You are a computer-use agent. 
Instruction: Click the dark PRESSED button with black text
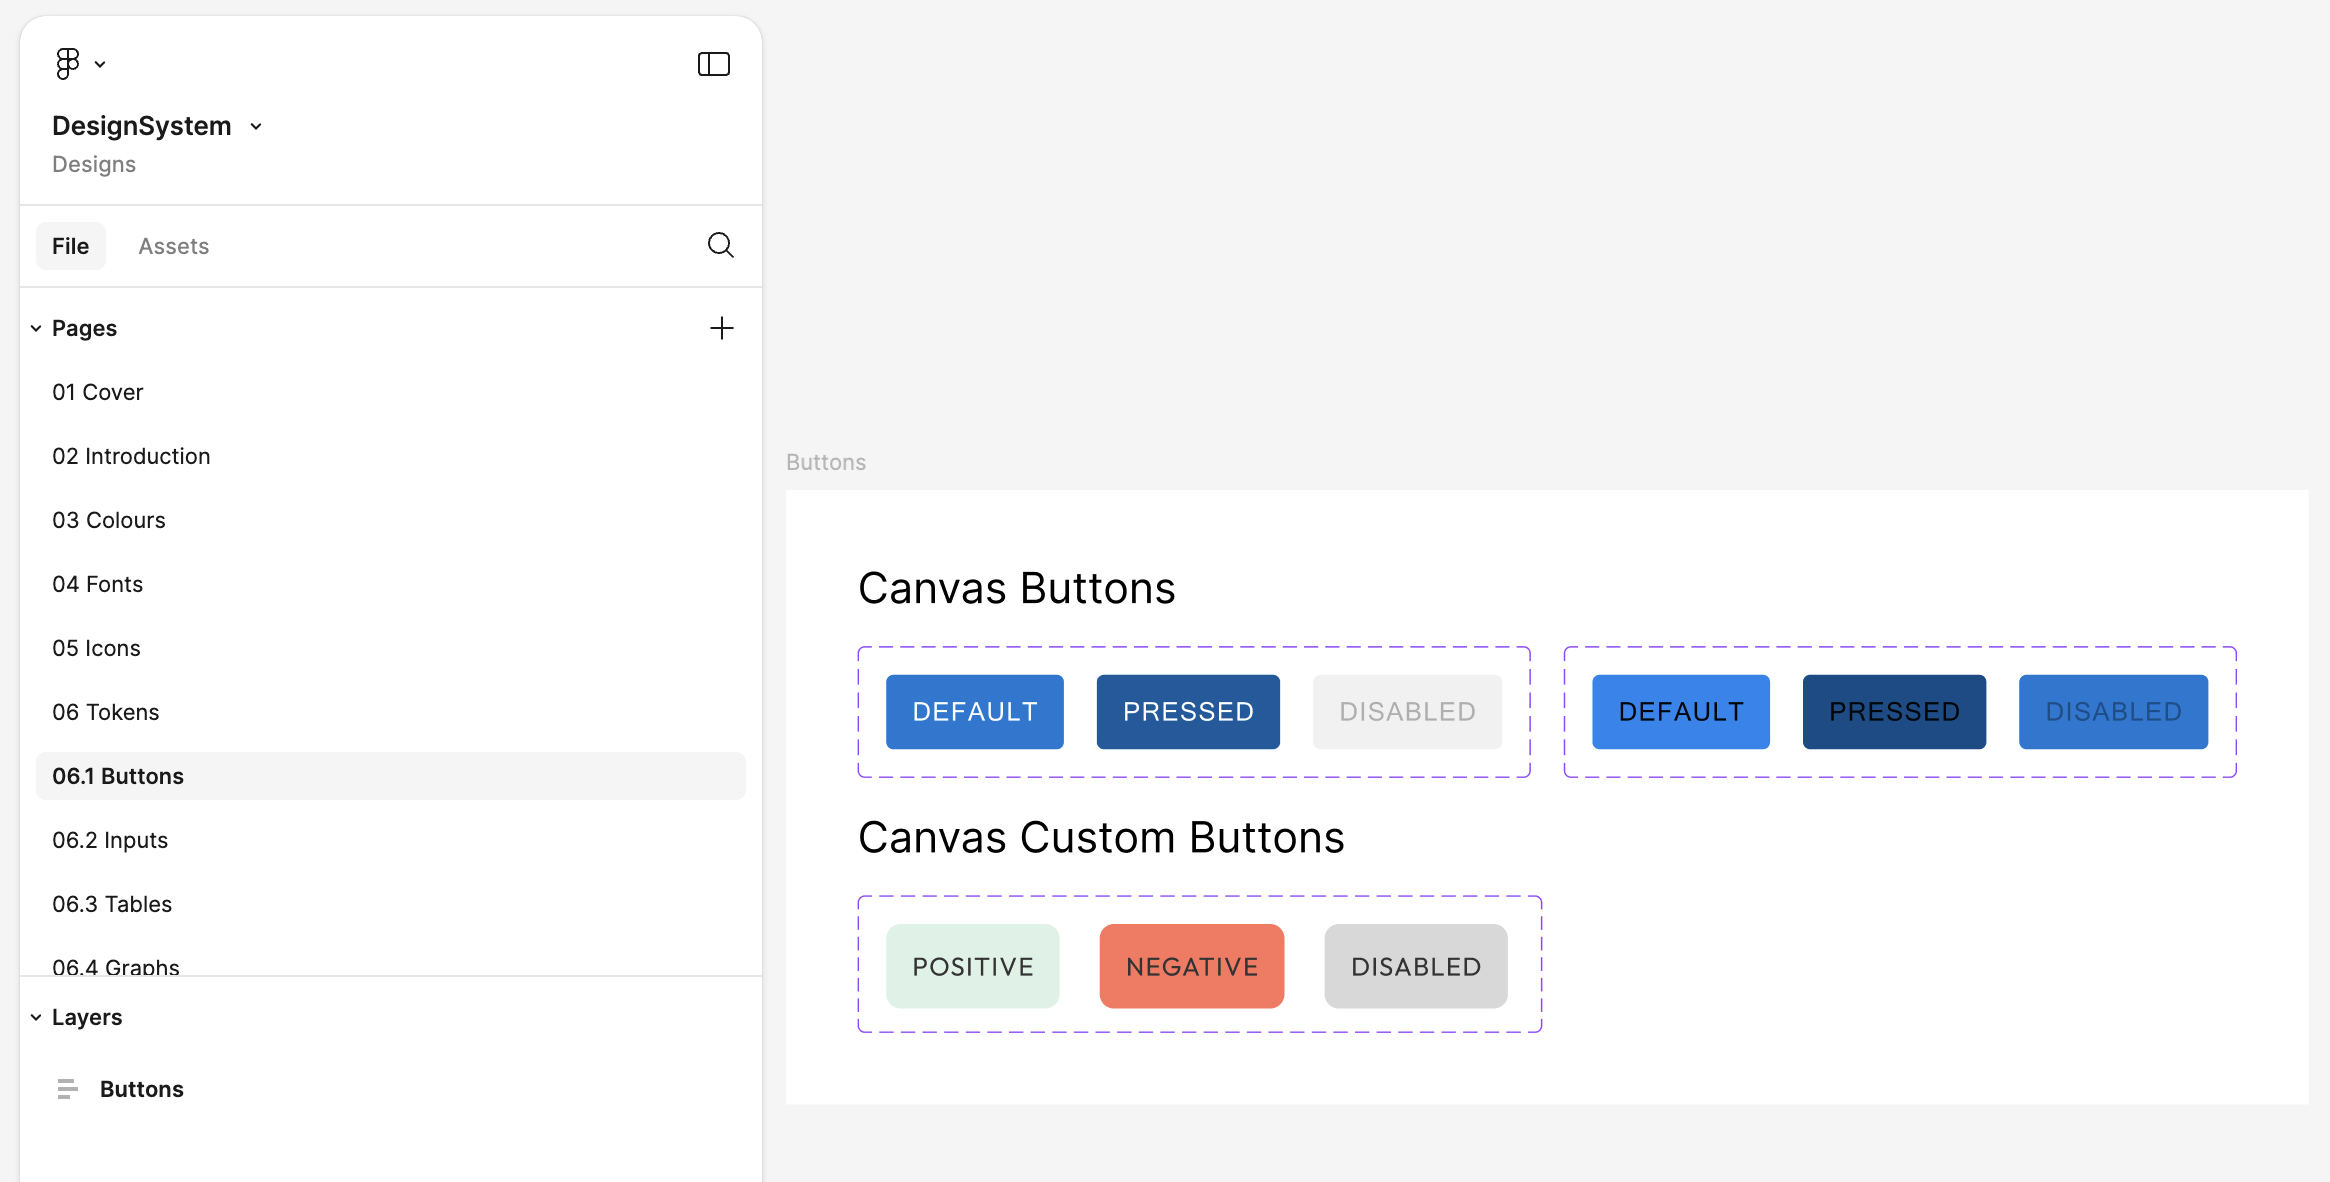[x=1893, y=712]
